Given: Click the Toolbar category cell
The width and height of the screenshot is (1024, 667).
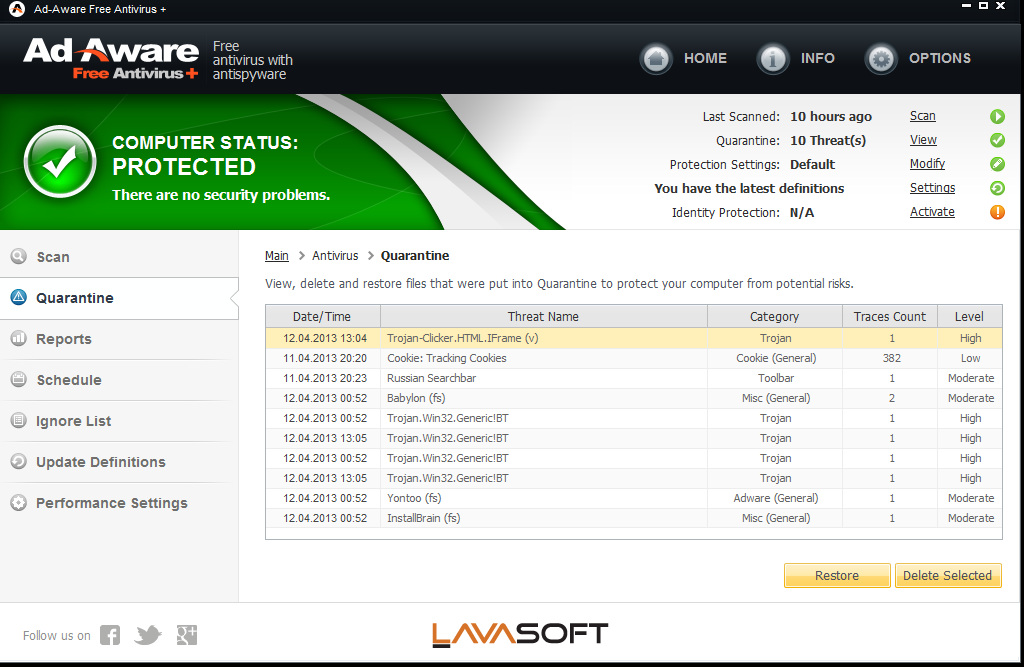Looking at the screenshot, I should pos(776,378).
